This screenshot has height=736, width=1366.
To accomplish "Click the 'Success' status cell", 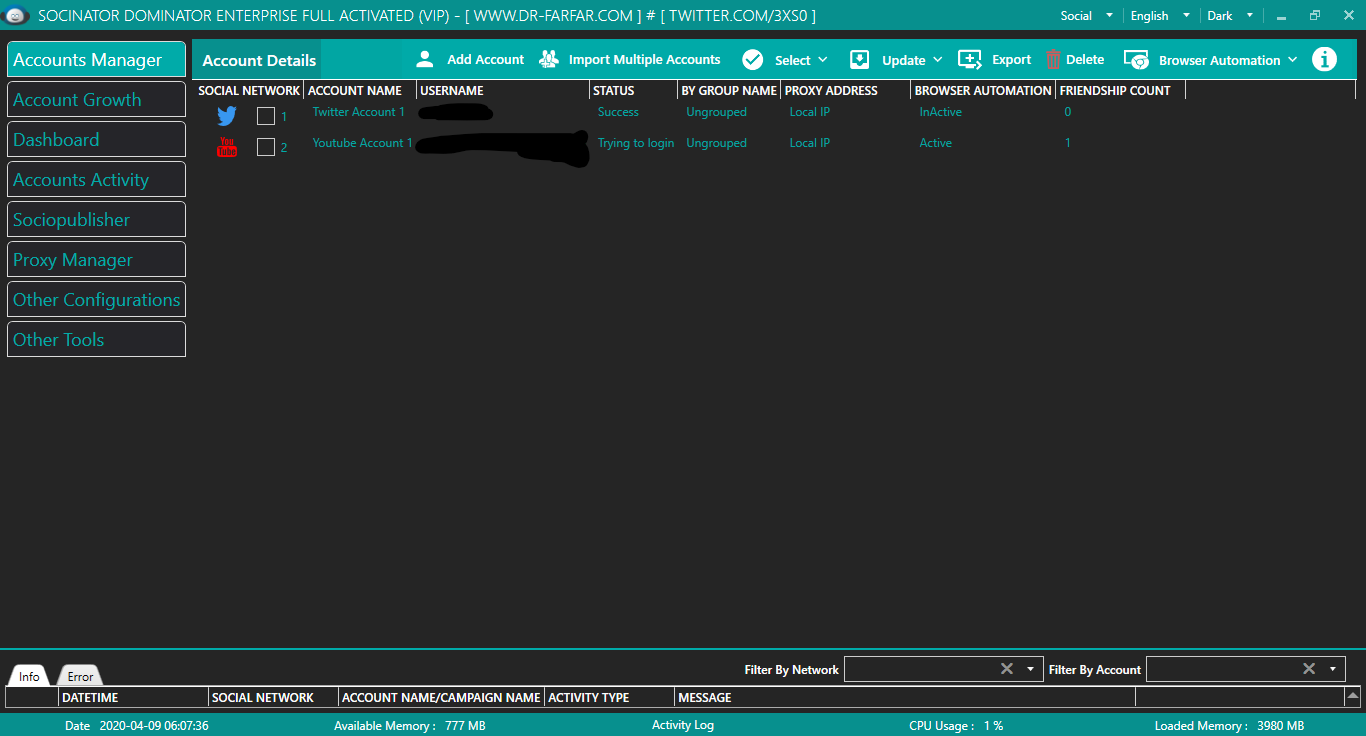I will tap(618, 112).
